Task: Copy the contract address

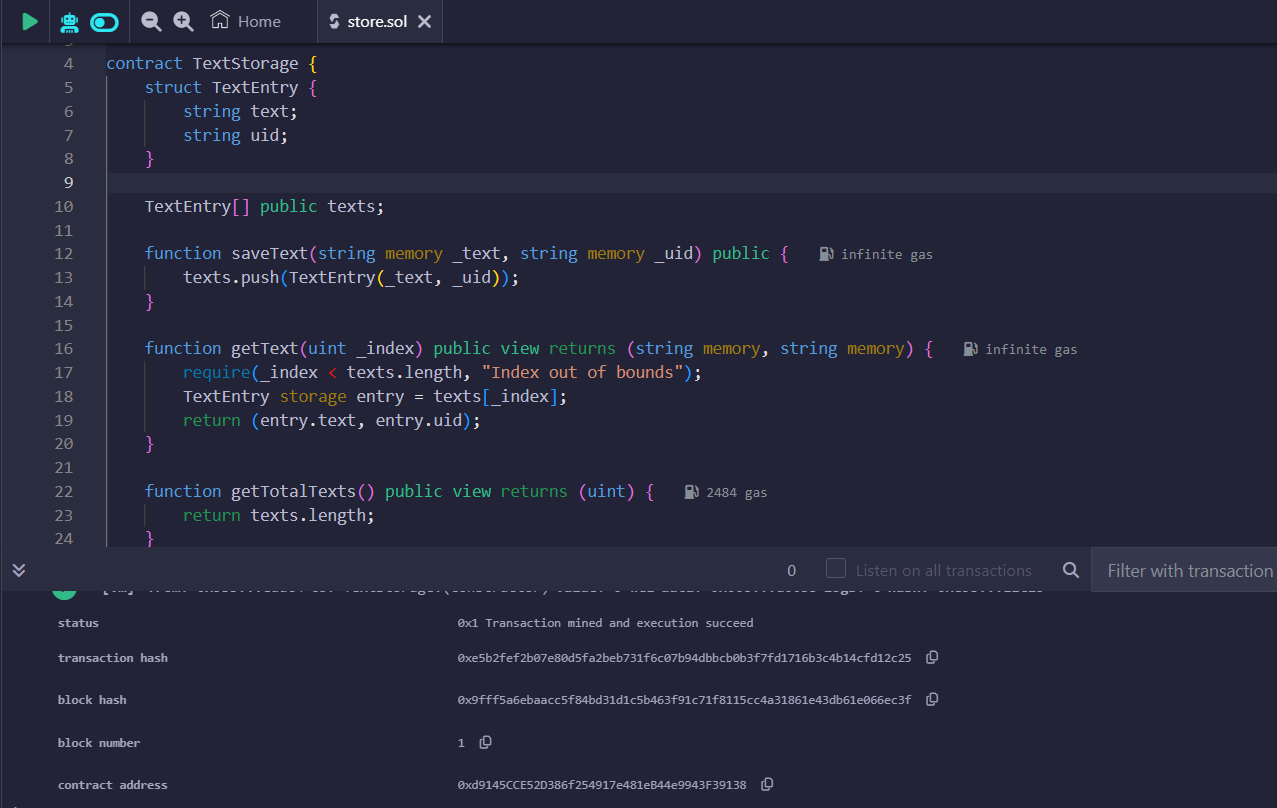Action: 767,784
